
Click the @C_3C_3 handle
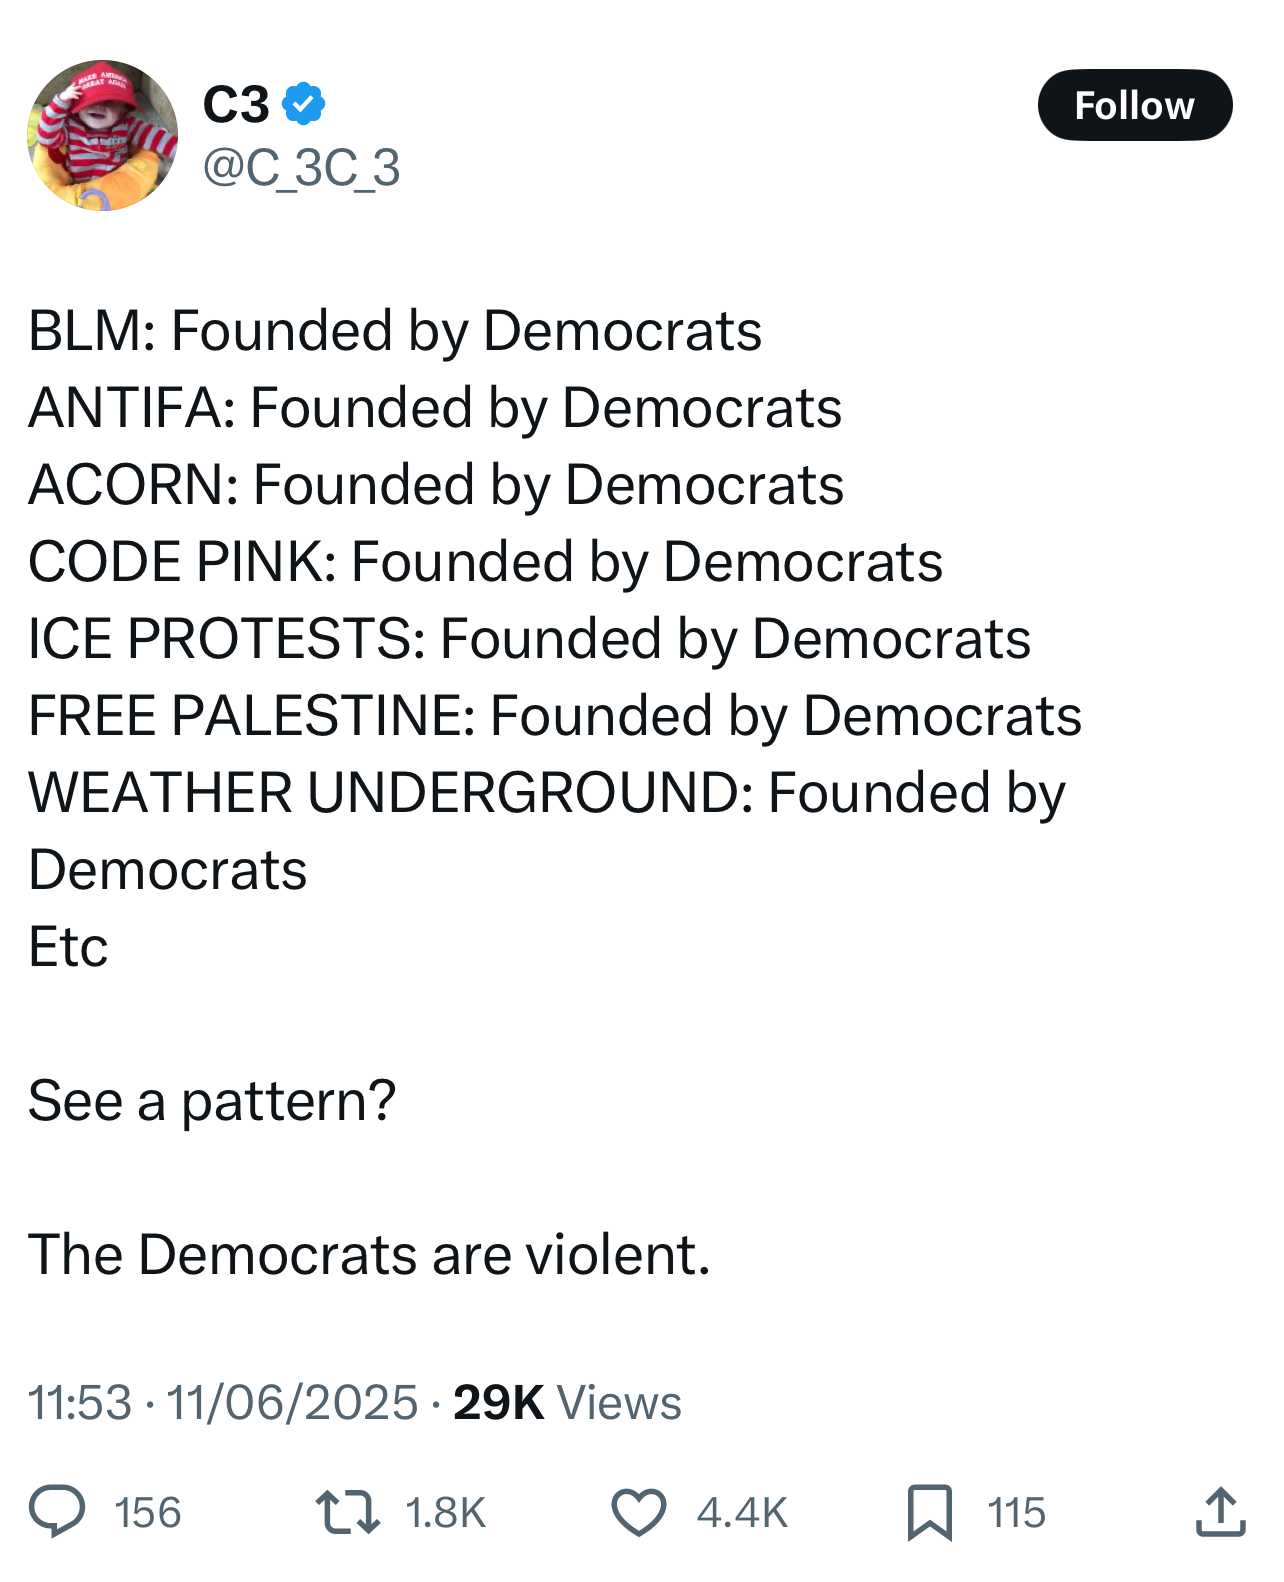pyautogui.click(x=301, y=167)
